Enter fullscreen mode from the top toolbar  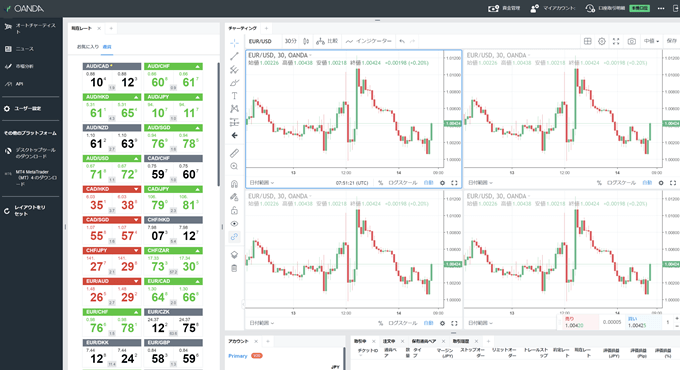[616, 41]
